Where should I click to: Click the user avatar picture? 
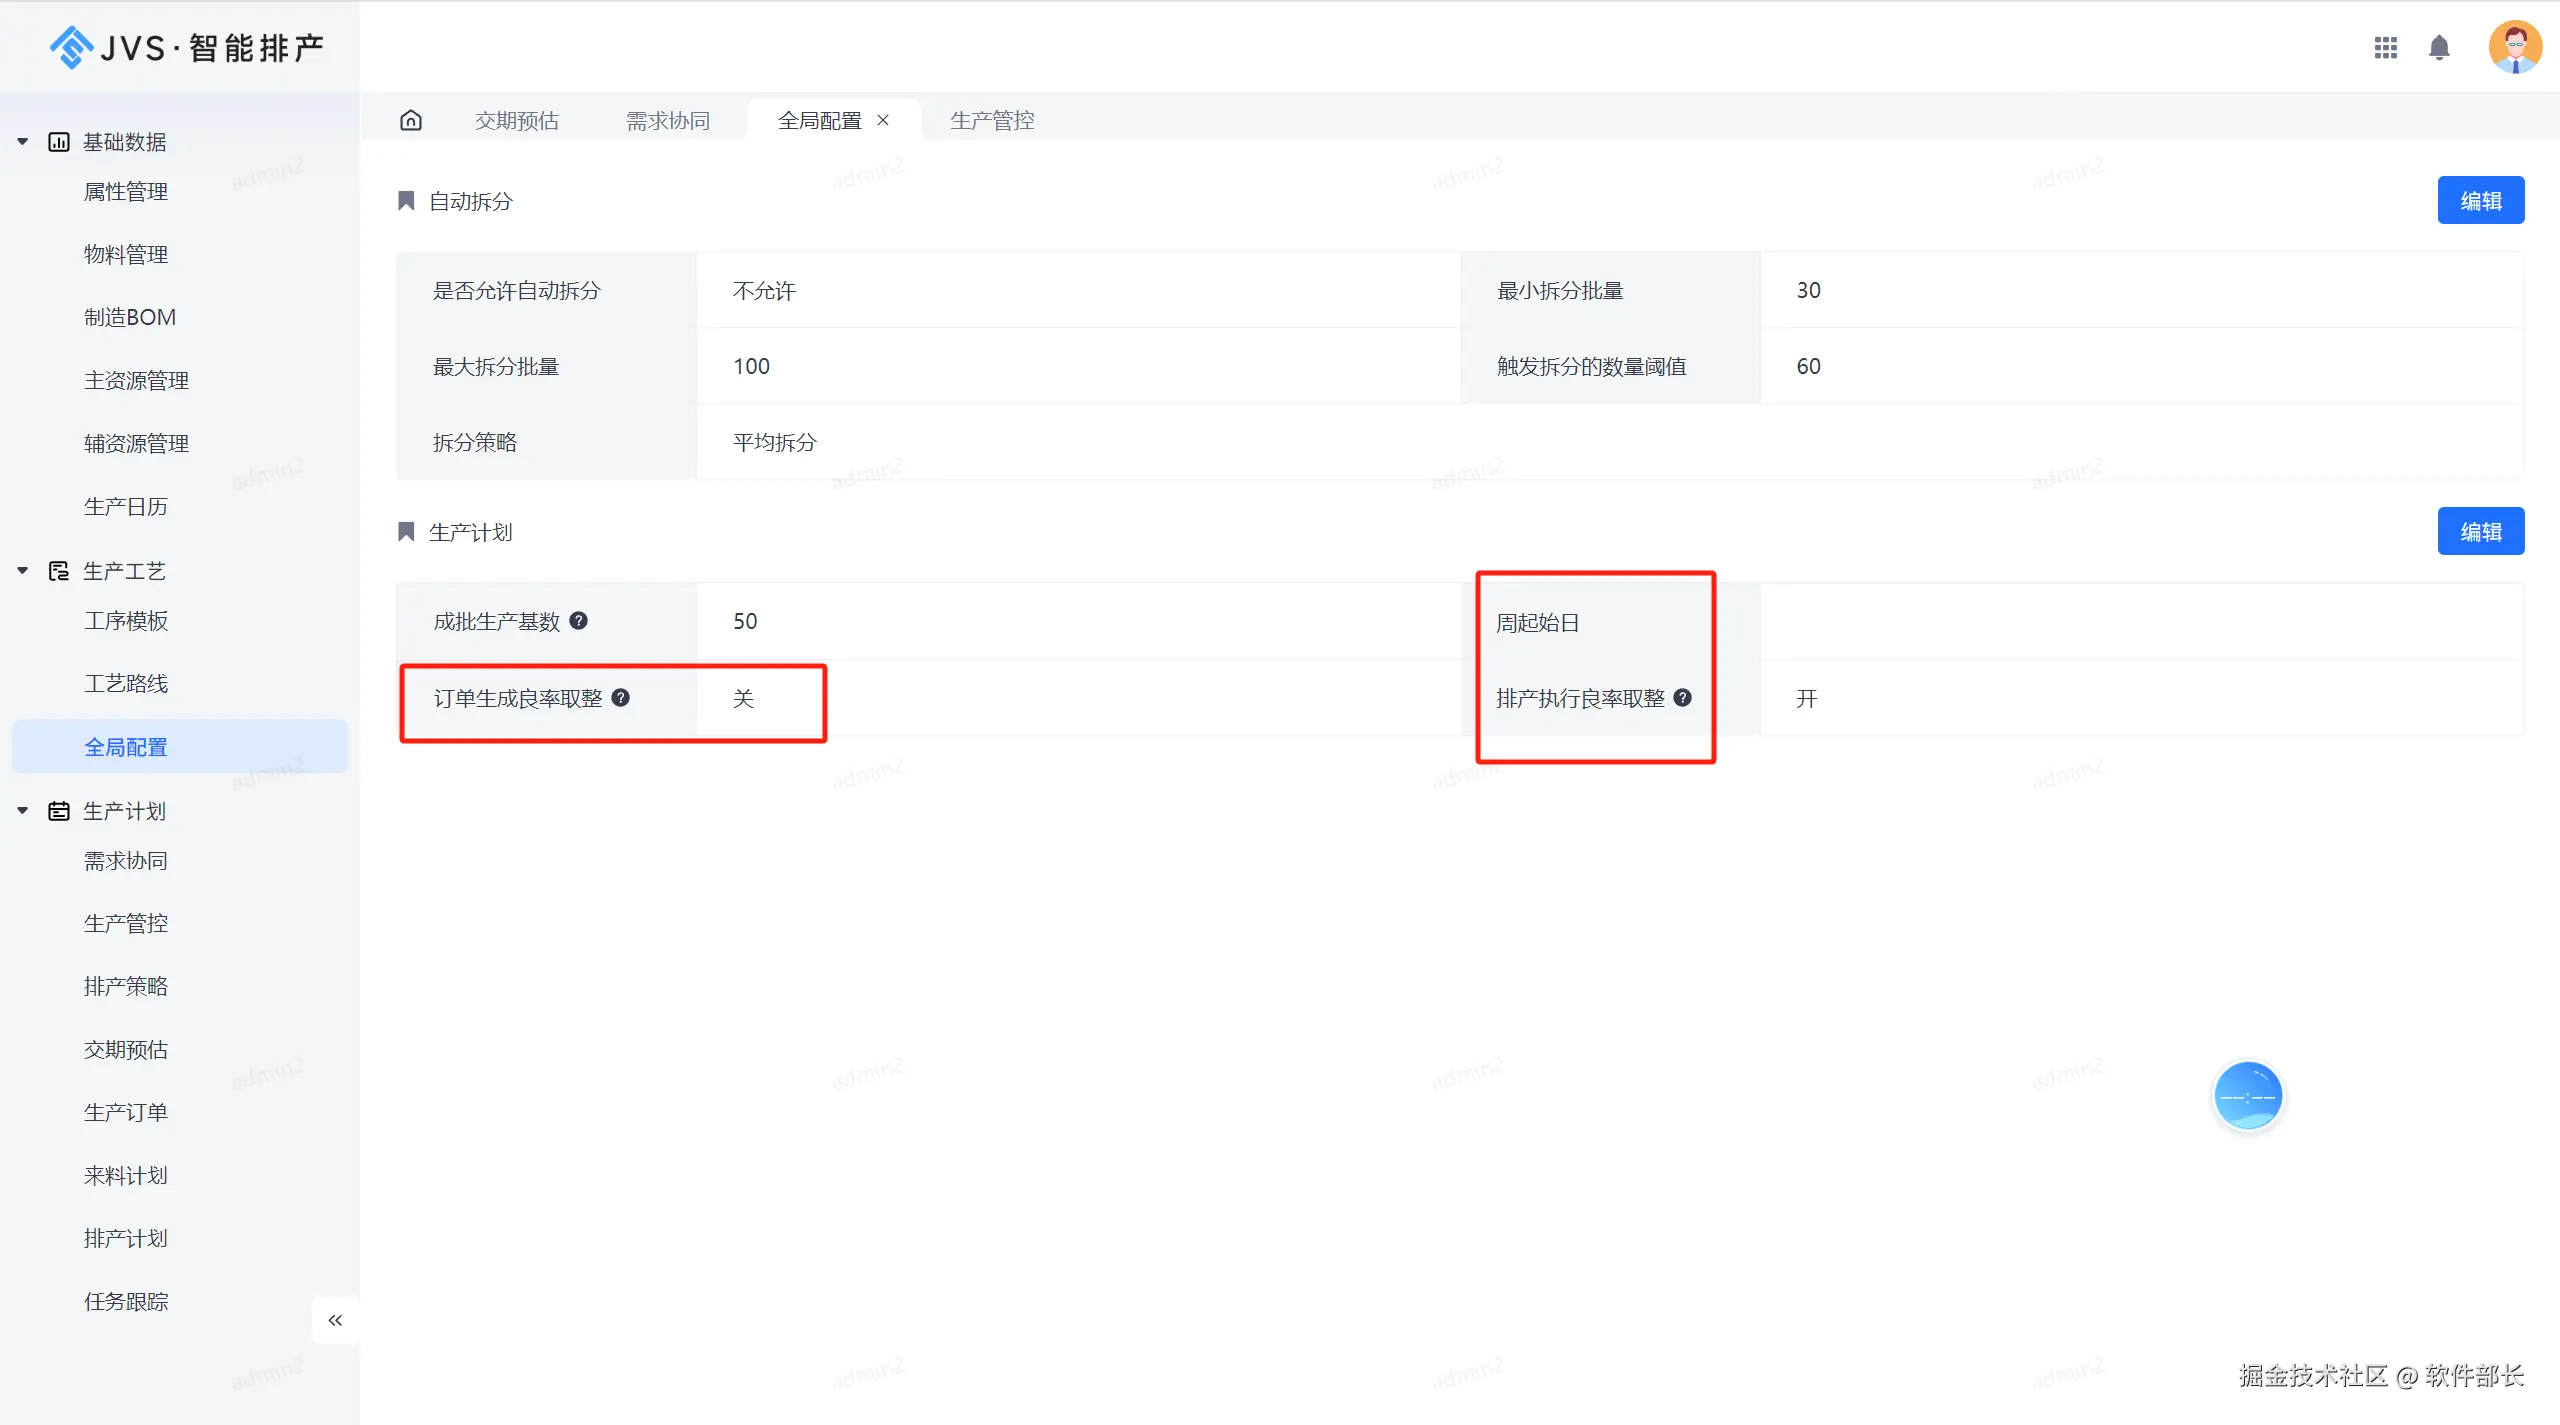2515,47
